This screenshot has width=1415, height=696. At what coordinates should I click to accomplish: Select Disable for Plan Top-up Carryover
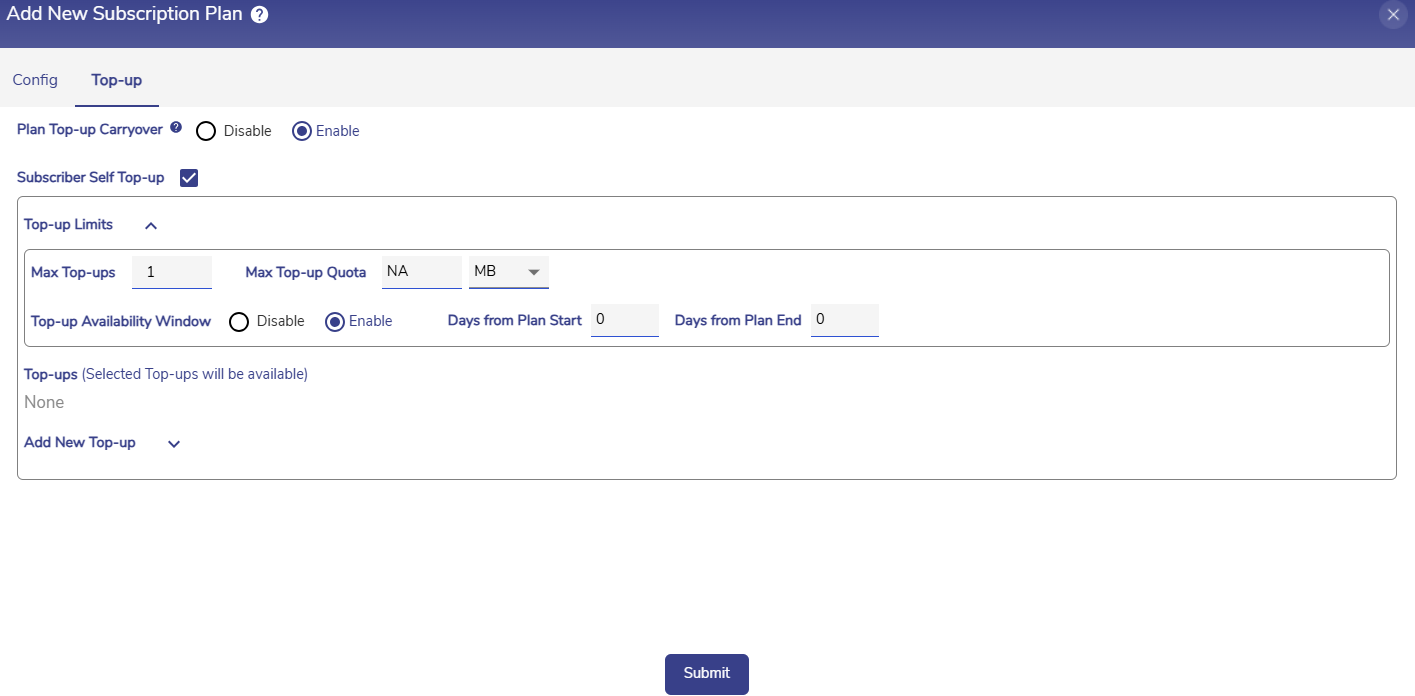pos(206,131)
